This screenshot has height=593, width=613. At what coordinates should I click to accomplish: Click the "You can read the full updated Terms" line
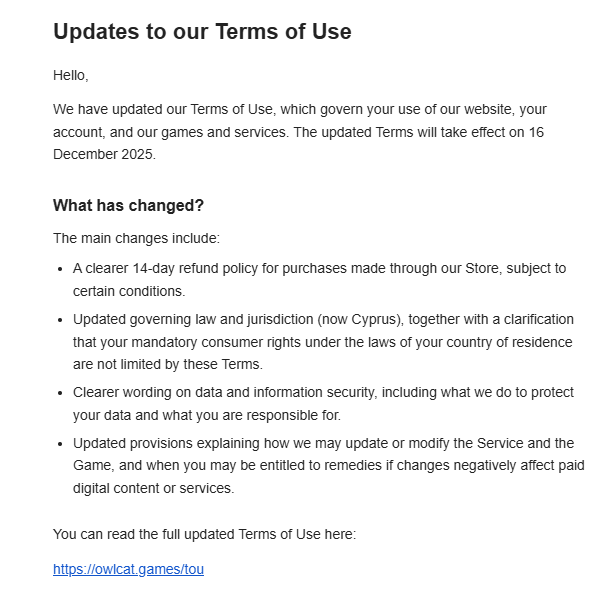click(x=204, y=534)
